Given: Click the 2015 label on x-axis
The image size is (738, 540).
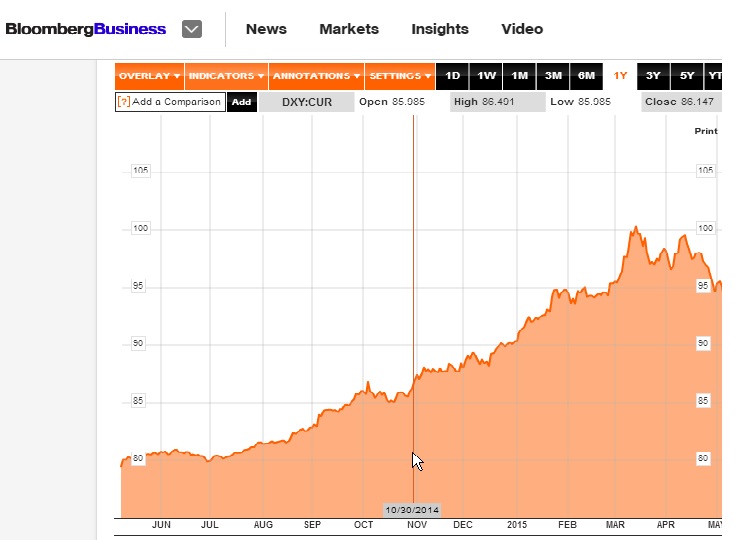Looking at the screenshot, I should pyautogui.click(x=517, y=524).
